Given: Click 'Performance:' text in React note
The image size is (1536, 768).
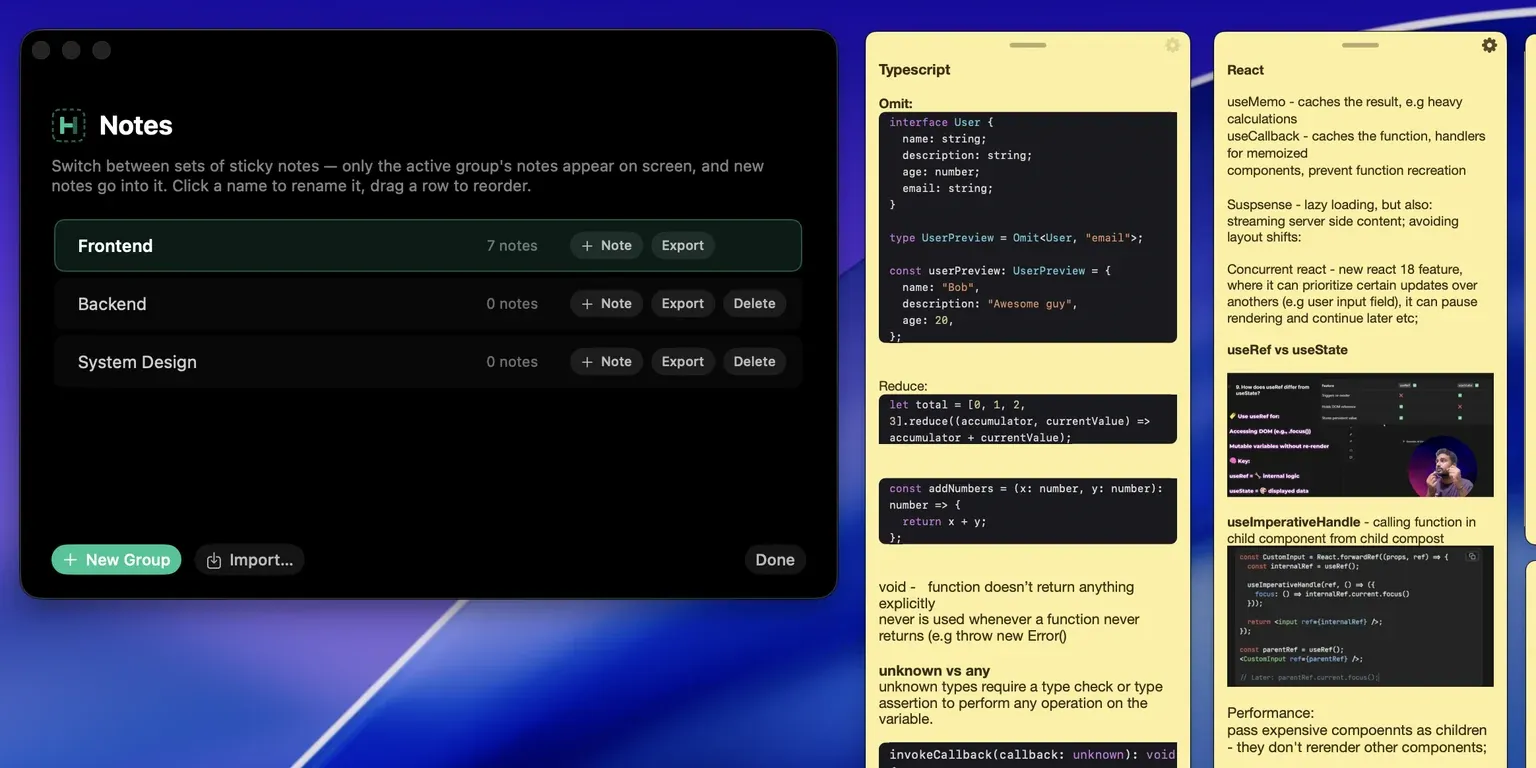Looking at the screenshot, I should [1270, 713].
